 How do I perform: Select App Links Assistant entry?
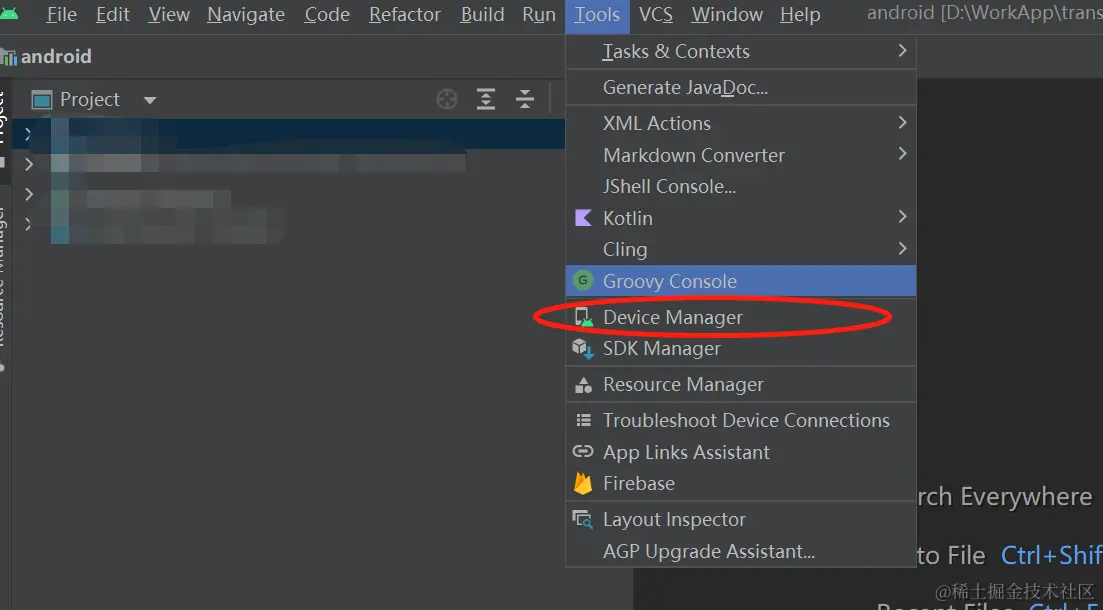coord(741,452)
